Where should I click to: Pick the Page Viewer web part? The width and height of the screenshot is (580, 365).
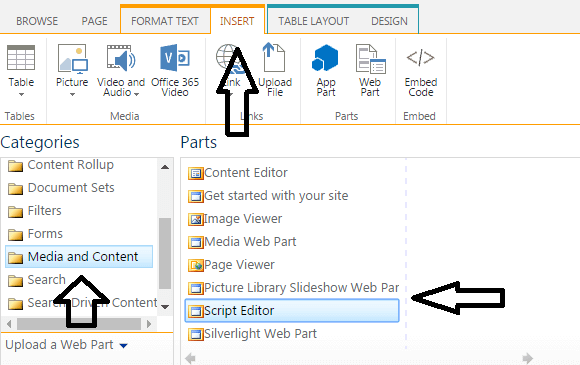point(239,265)
